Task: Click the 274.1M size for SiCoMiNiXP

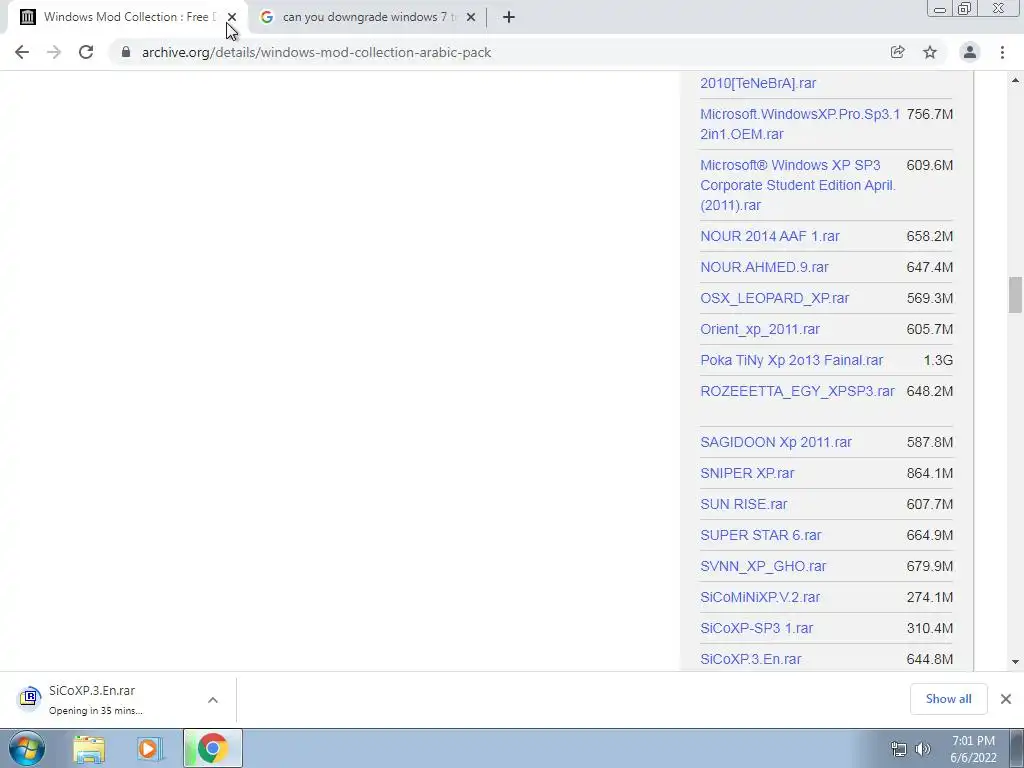Action: (929, 597)
